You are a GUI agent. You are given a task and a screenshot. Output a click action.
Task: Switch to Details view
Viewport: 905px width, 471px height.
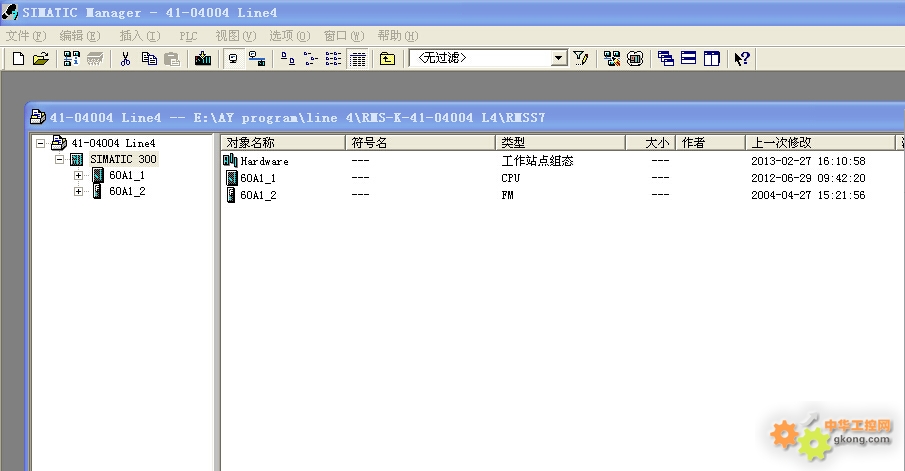(x=358, y=59)
